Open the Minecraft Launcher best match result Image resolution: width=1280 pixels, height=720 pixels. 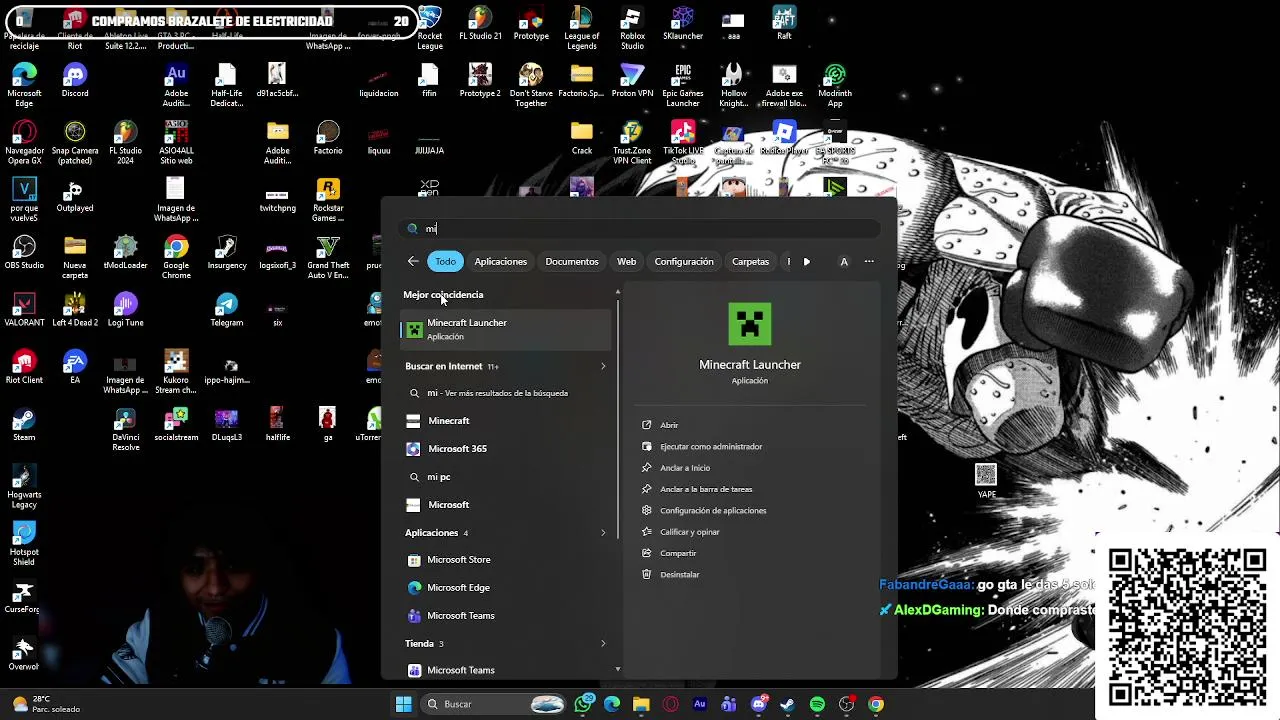(505, 329)
